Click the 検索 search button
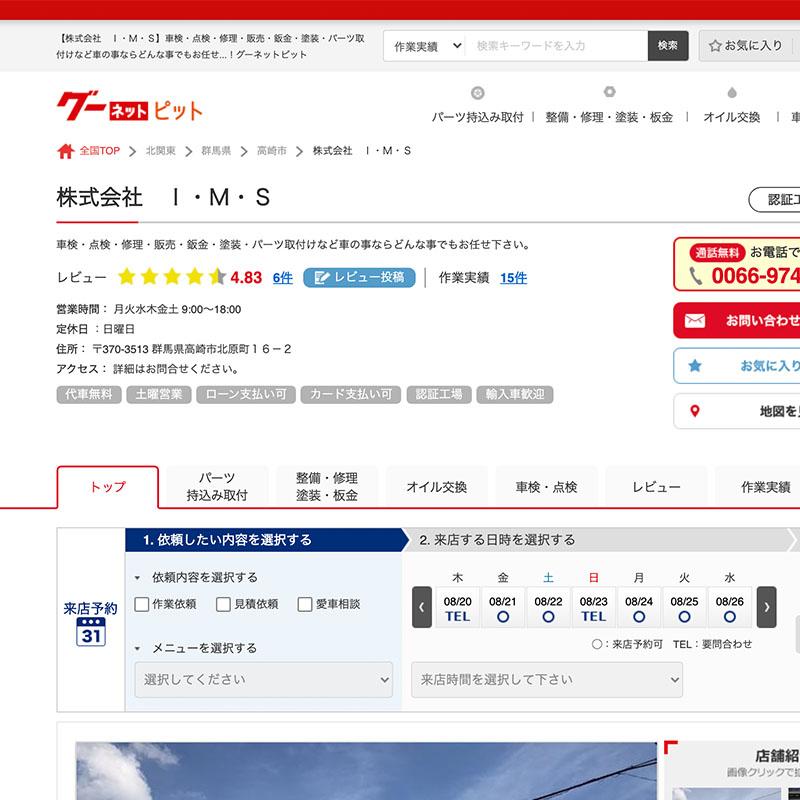This screenshot has height=800, width=800. tap(668, 46)
